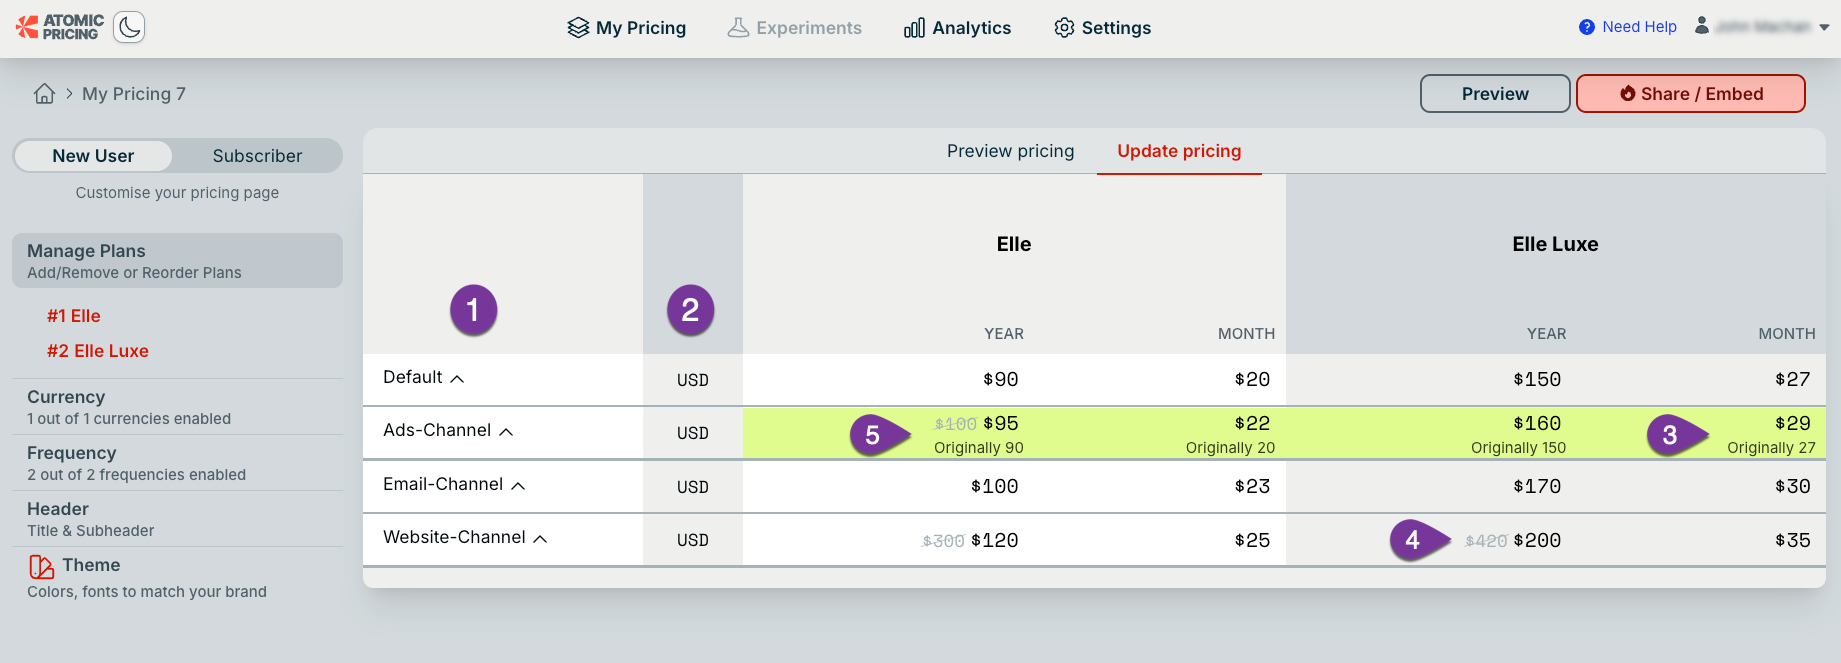Go to home via breadcrumb house icon
Viewport: 1841px width, 663px height.
(44, 94)
